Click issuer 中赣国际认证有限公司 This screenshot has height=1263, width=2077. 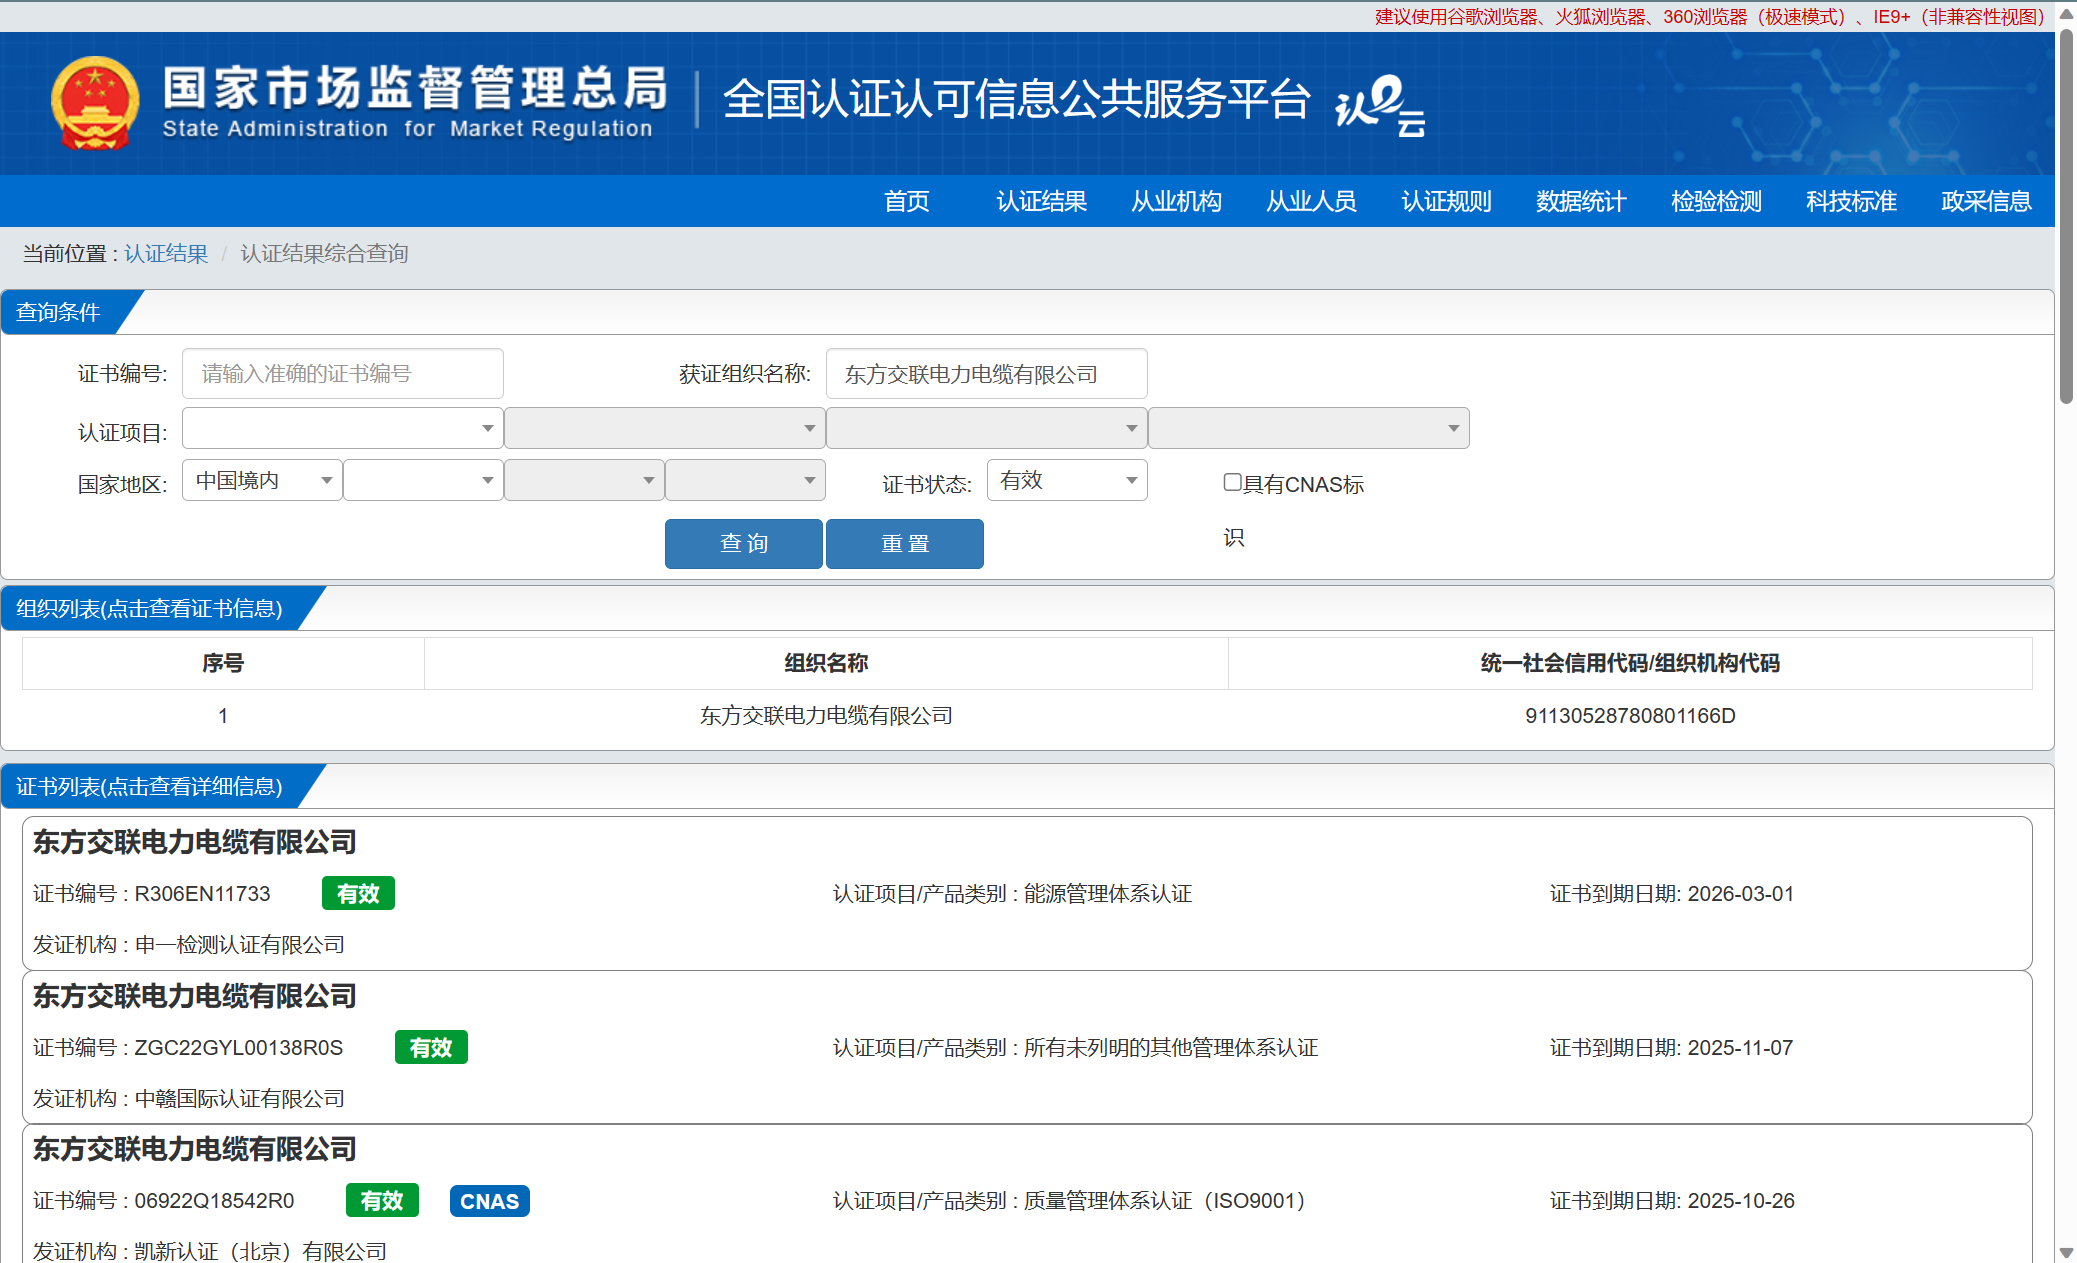pos(240,1098)
